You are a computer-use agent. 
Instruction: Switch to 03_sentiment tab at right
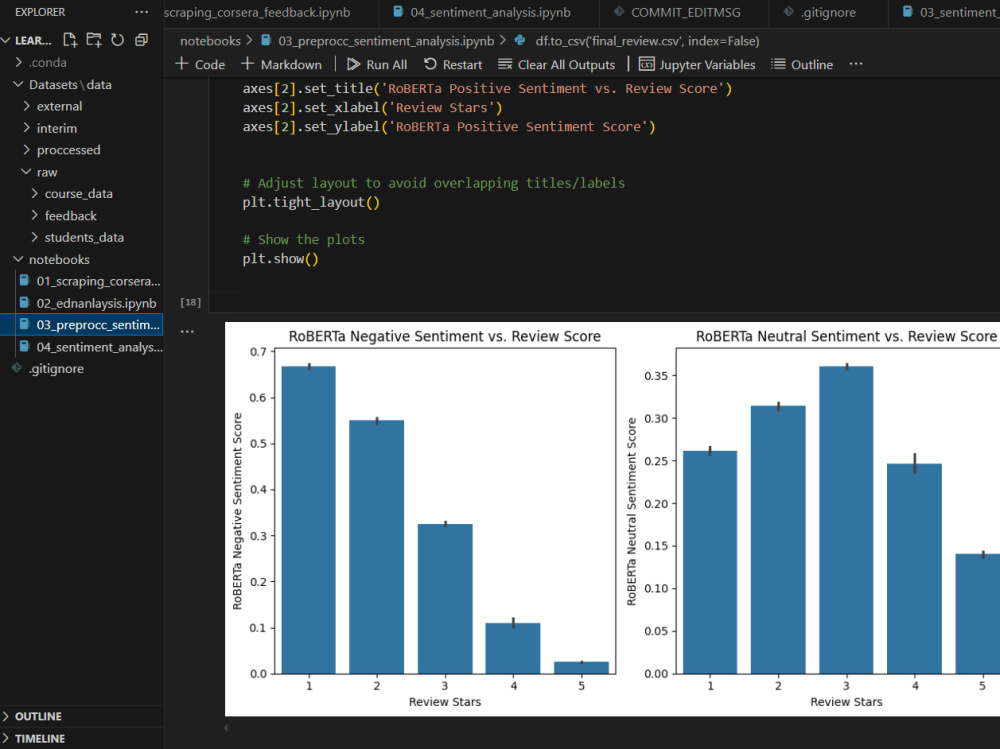[x=946, y=12]
